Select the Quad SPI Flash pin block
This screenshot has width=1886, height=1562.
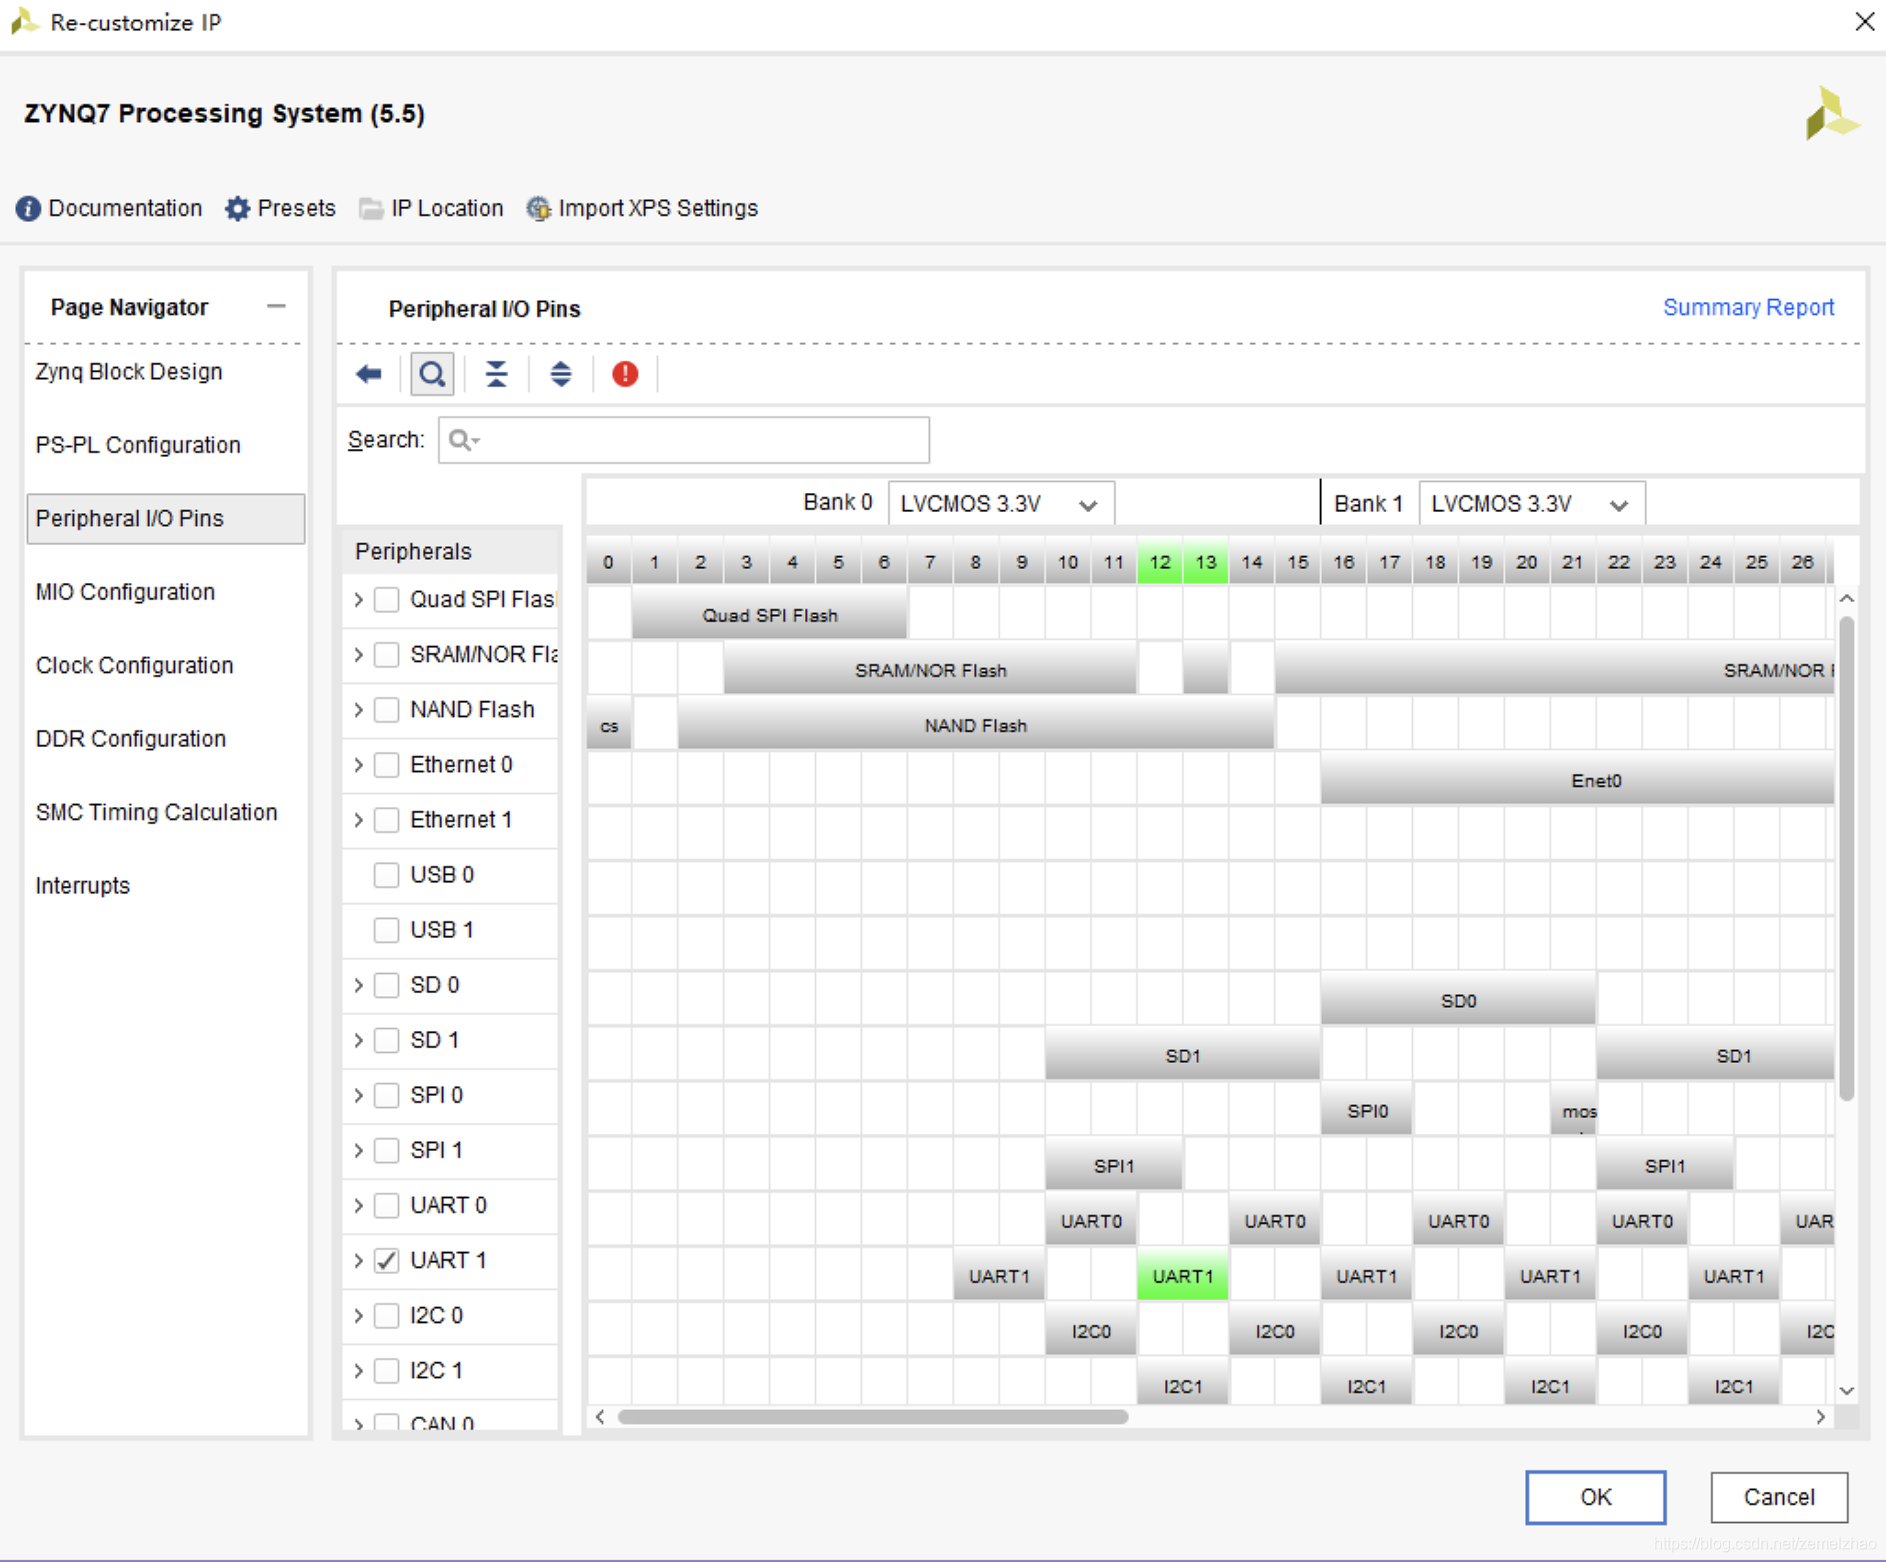click(x=769, y=615)
